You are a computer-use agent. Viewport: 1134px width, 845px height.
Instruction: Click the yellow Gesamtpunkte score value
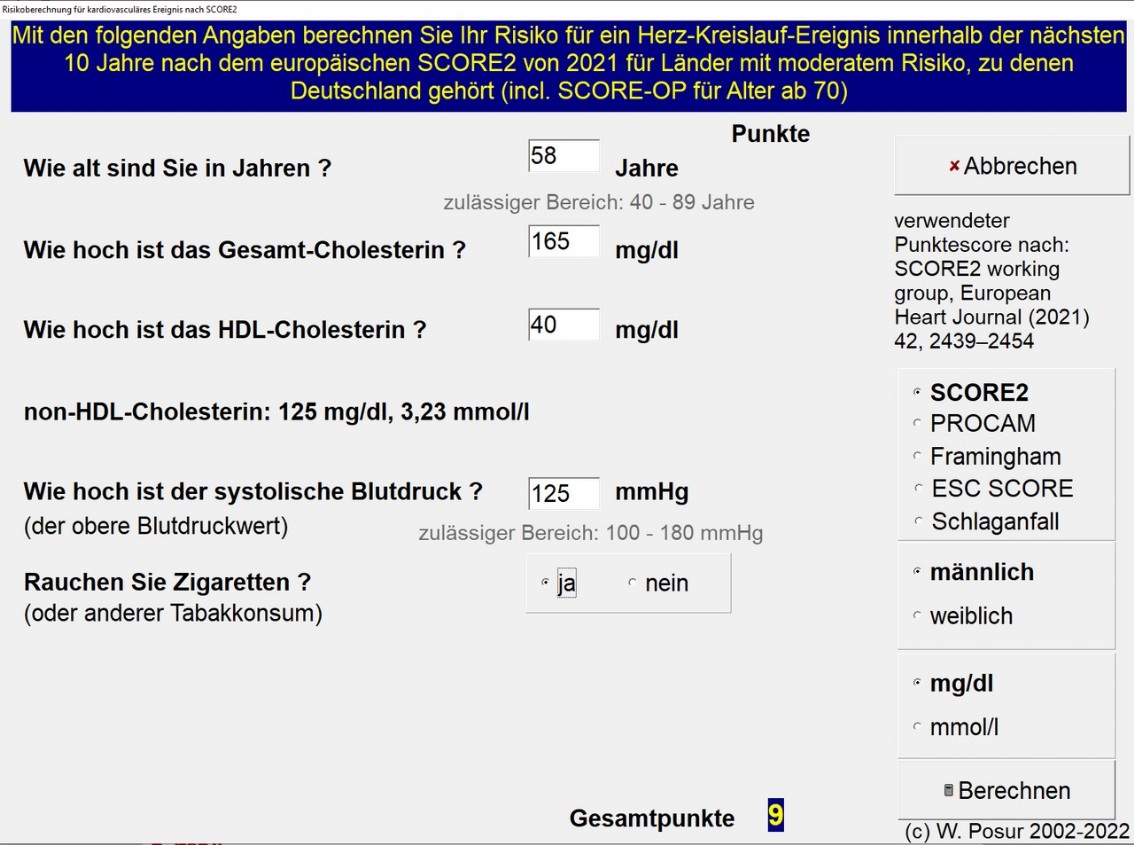point(775,817)
